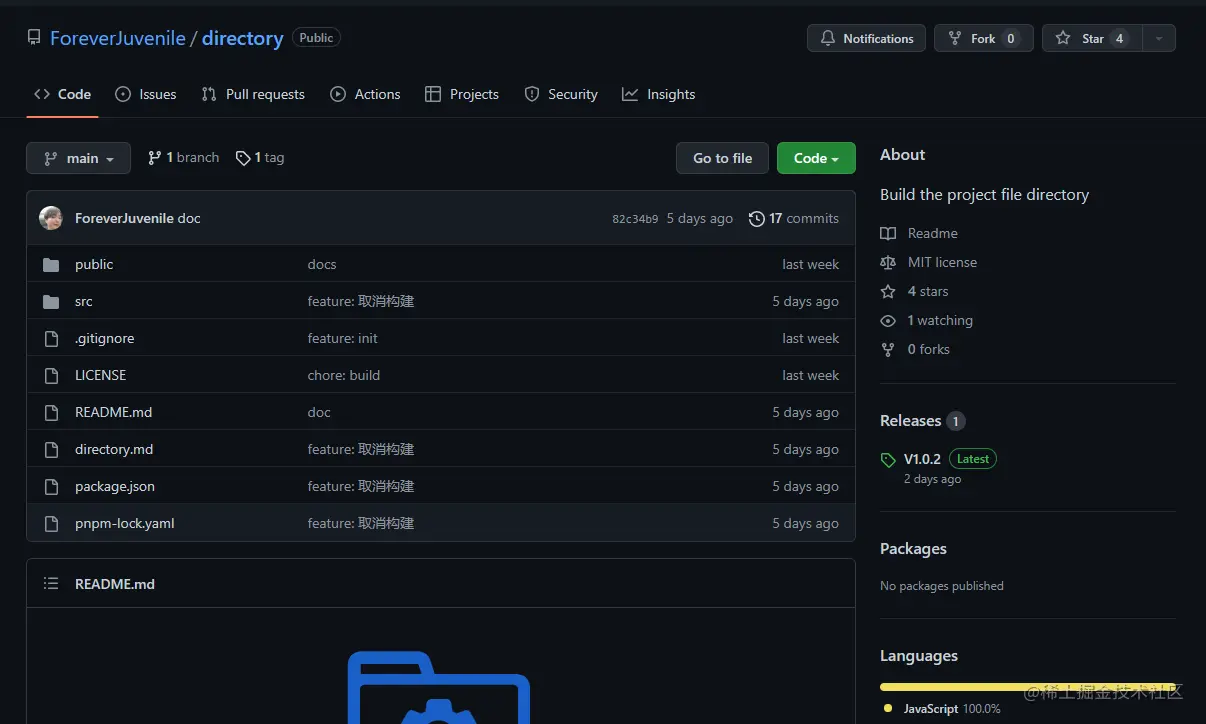View the Insights tab
Screen dimensions: 1206x724
(x=658, y=94)
